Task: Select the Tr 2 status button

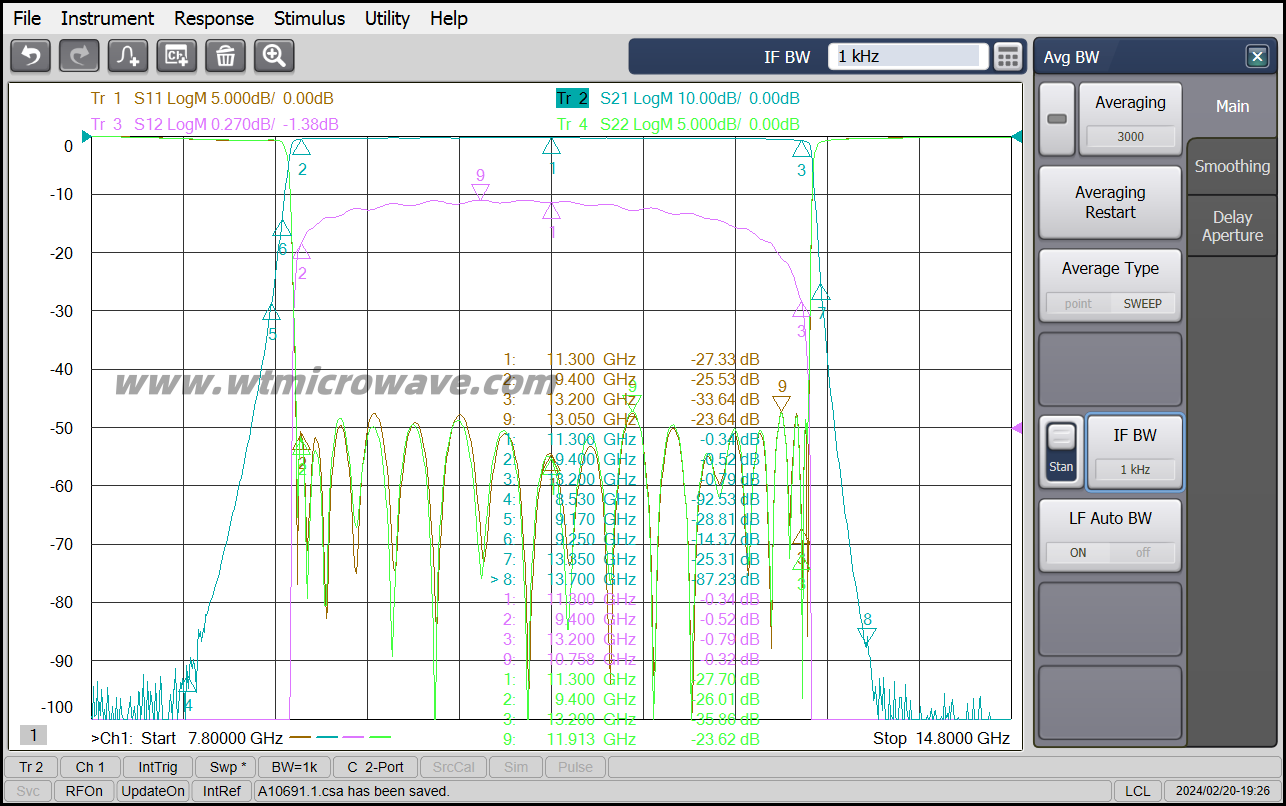Action: [31, 767]
